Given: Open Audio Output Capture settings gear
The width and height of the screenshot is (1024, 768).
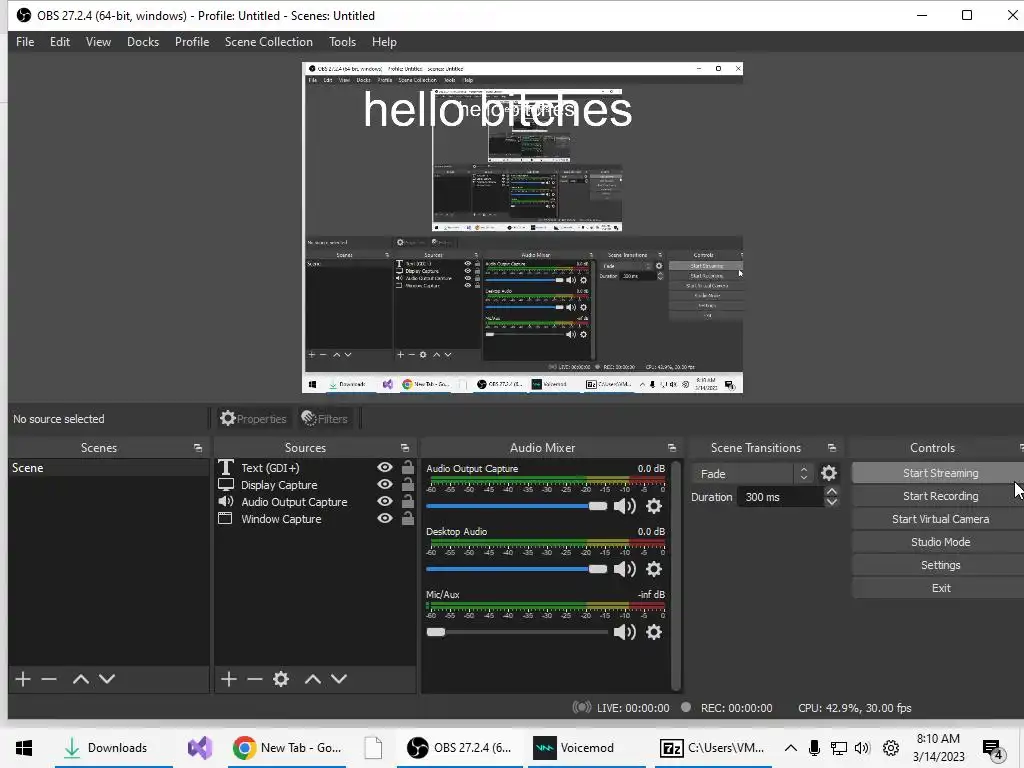Looking at the screenshot, I should 654,506.
